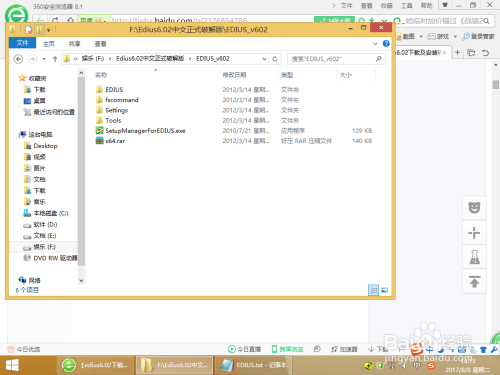Viewport: 500px width, 375px height.
Task: Select the Tools folder
Action: pos(113,120)
